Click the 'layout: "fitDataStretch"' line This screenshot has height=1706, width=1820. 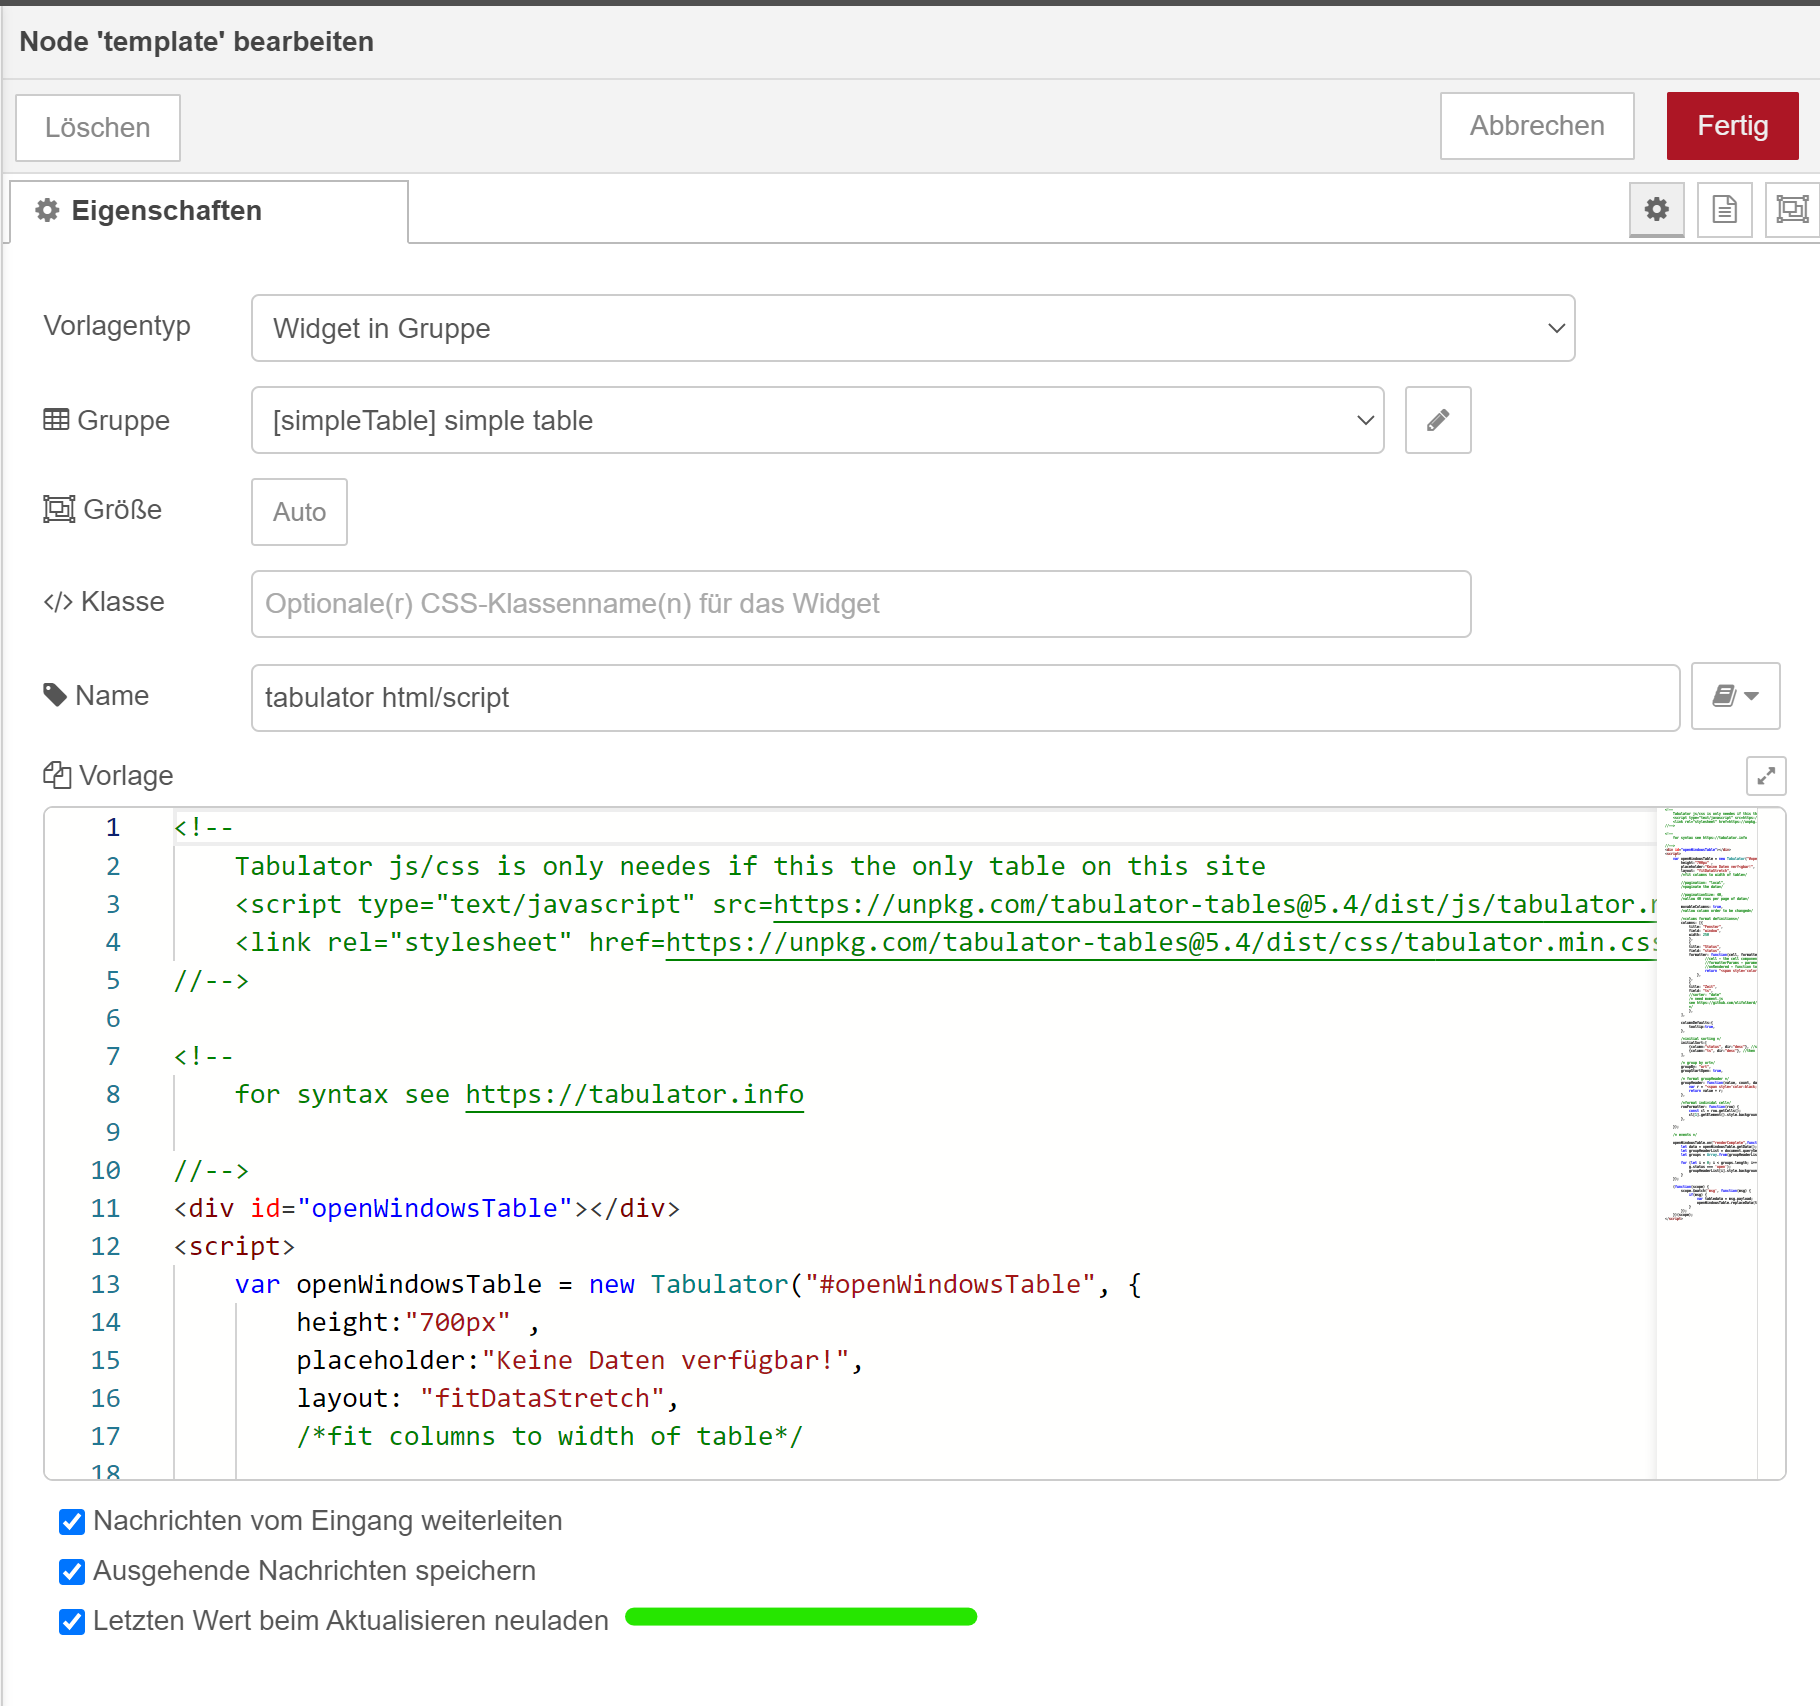(x=488, y=1398)
